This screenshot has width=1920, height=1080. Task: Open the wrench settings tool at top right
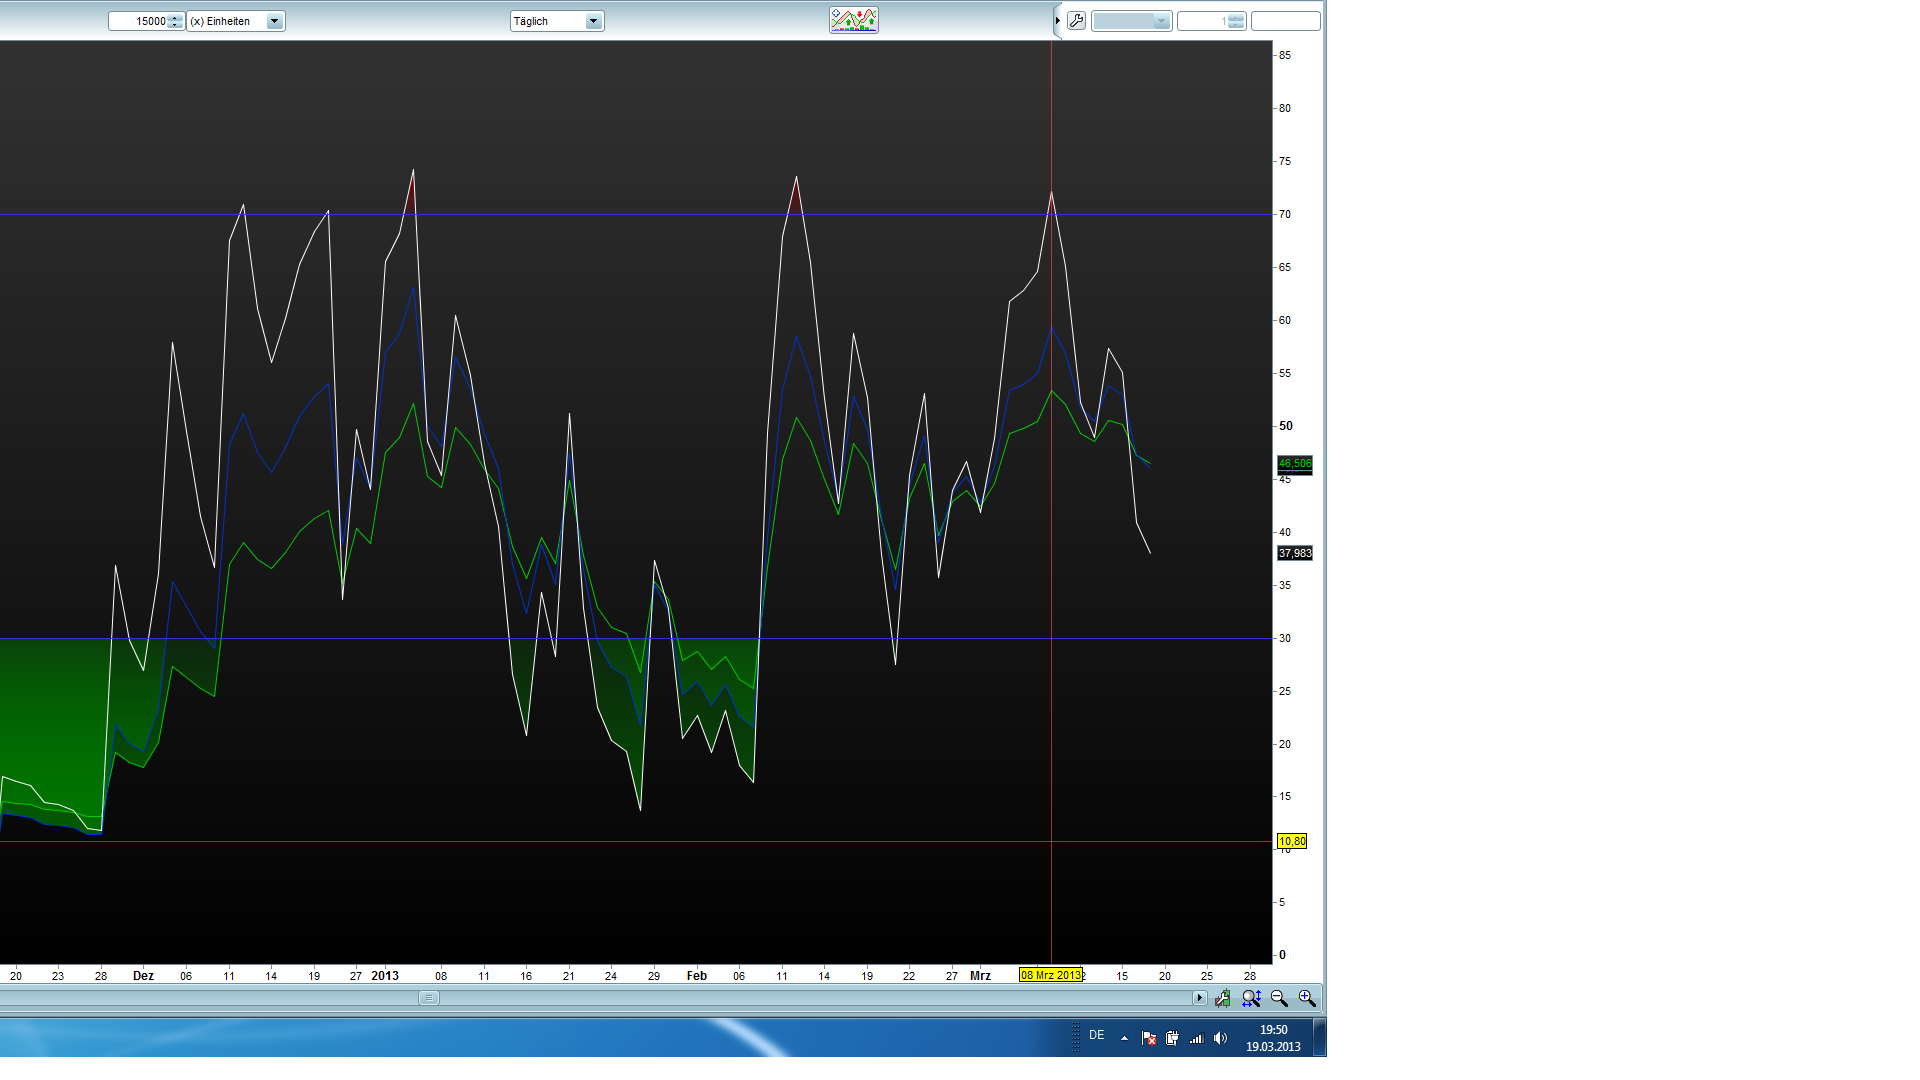[1076, 21]
